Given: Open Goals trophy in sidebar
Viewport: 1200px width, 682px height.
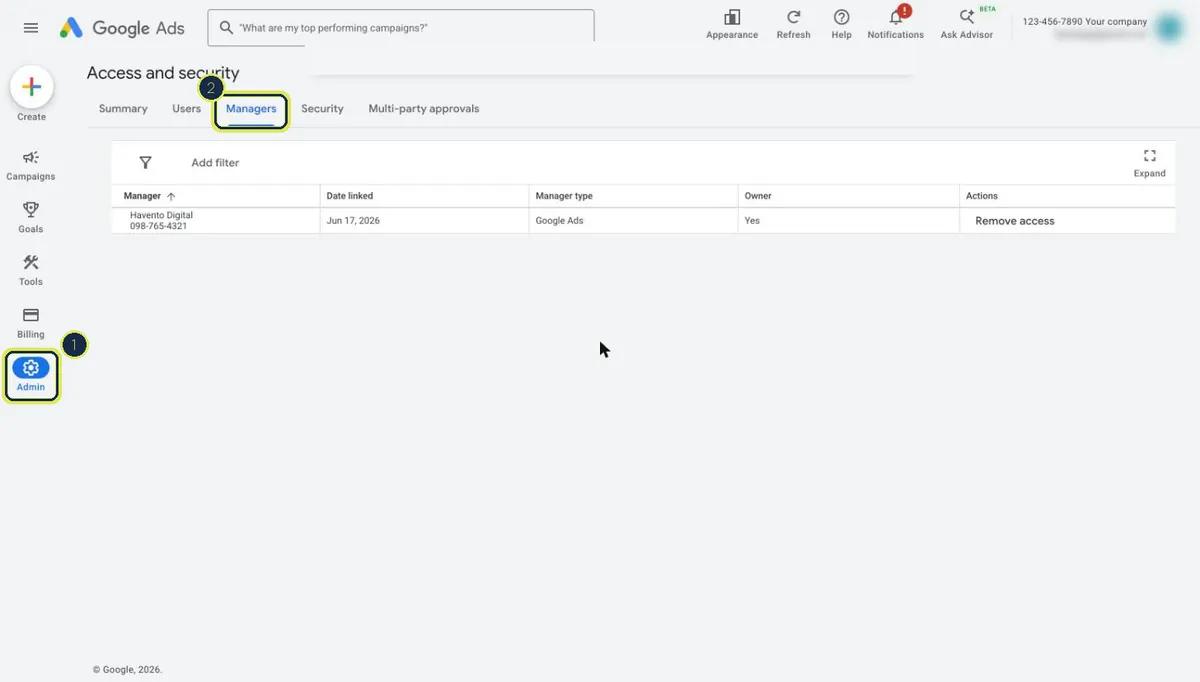Looking at the screenshot, I should point(31,218).
